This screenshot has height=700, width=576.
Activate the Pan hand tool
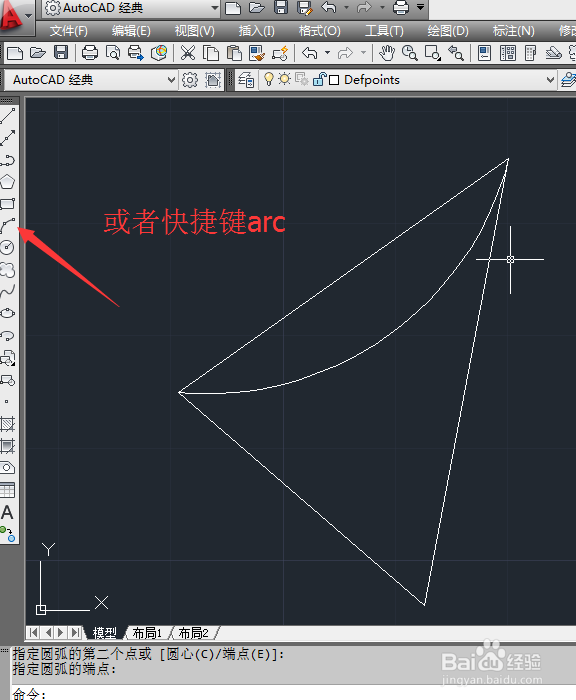click(387, 53)
